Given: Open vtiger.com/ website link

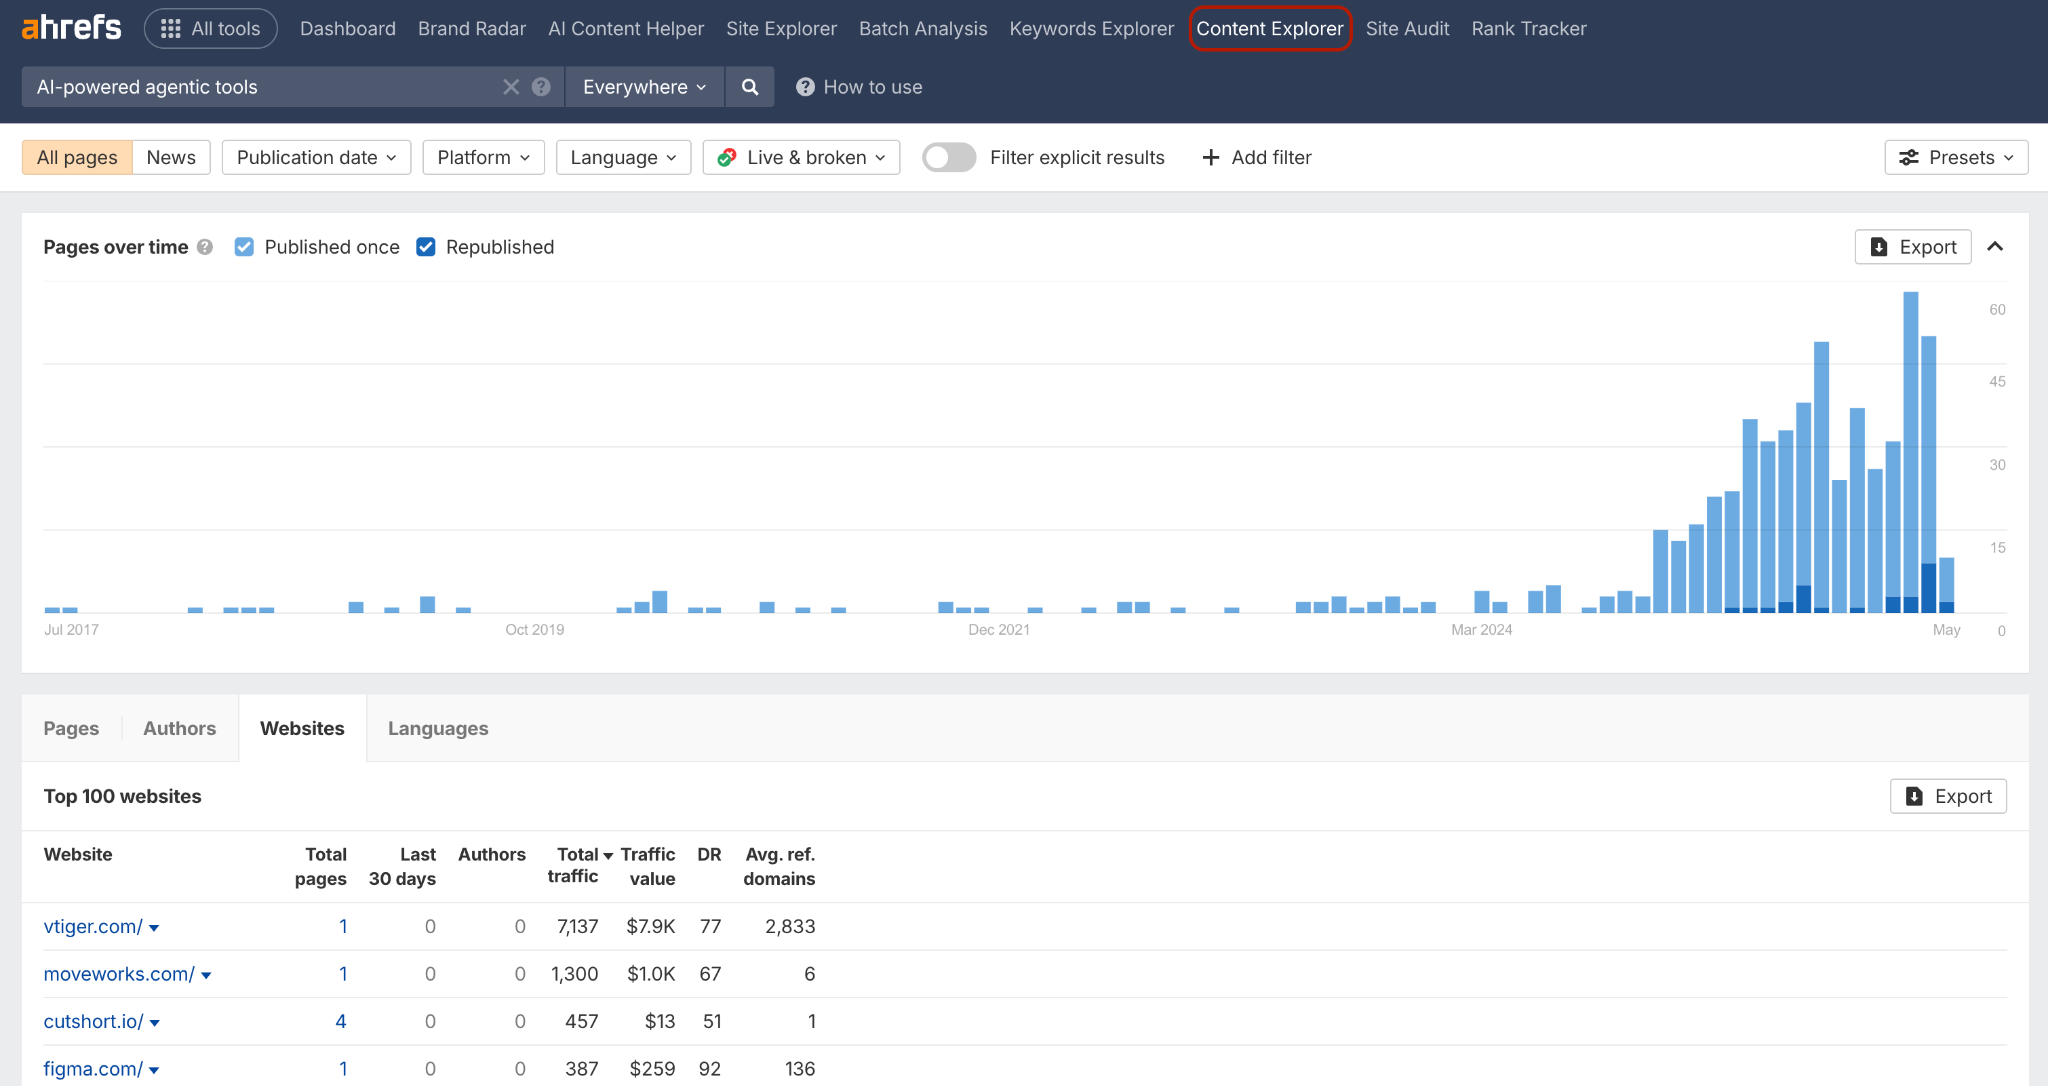Looking at the screenshot, I should coord(93,926).
